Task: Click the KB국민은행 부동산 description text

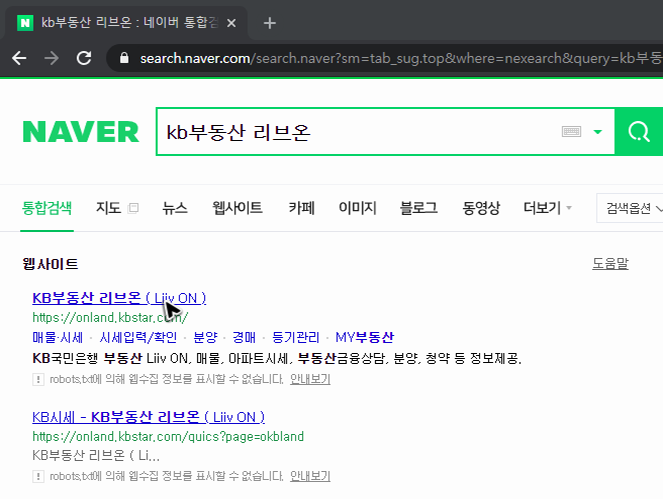Action: (x=277, y=359)
